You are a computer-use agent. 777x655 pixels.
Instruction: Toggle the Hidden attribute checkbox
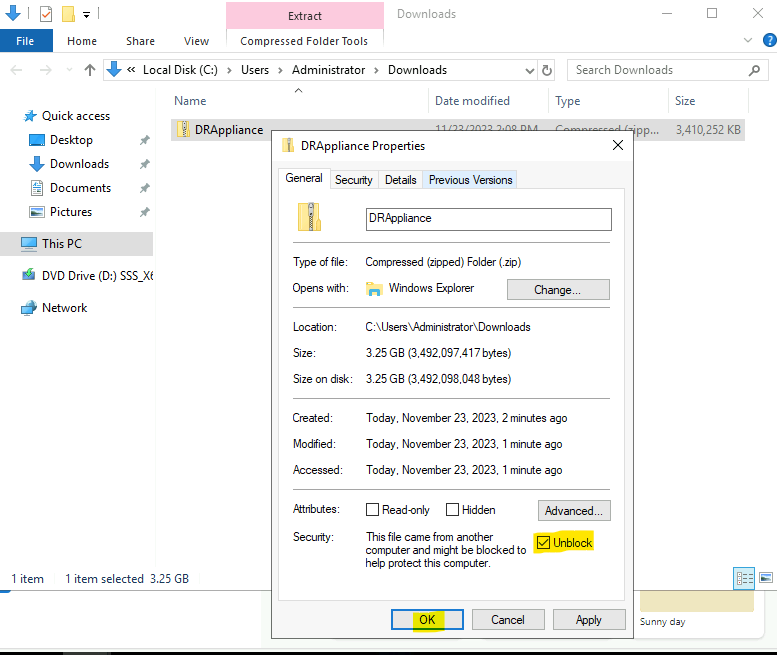point(452,510)
